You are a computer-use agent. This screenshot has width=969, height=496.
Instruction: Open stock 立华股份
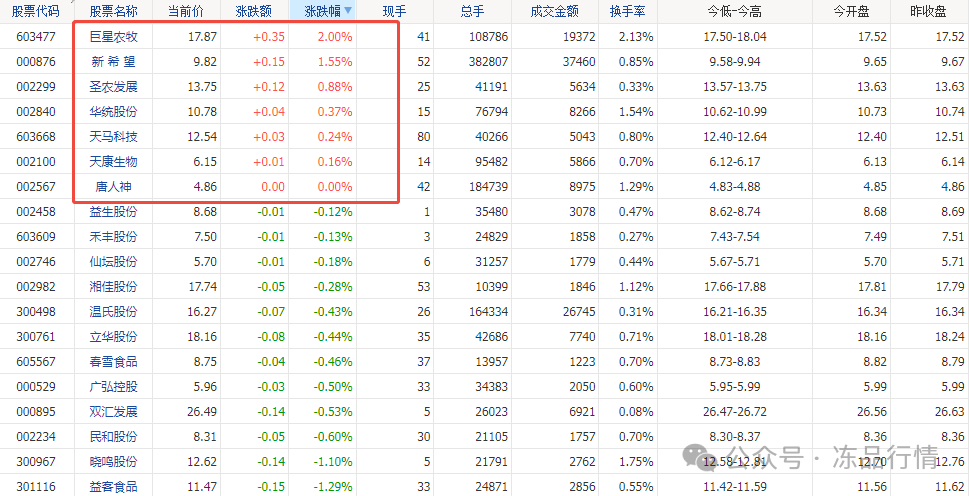113,337
